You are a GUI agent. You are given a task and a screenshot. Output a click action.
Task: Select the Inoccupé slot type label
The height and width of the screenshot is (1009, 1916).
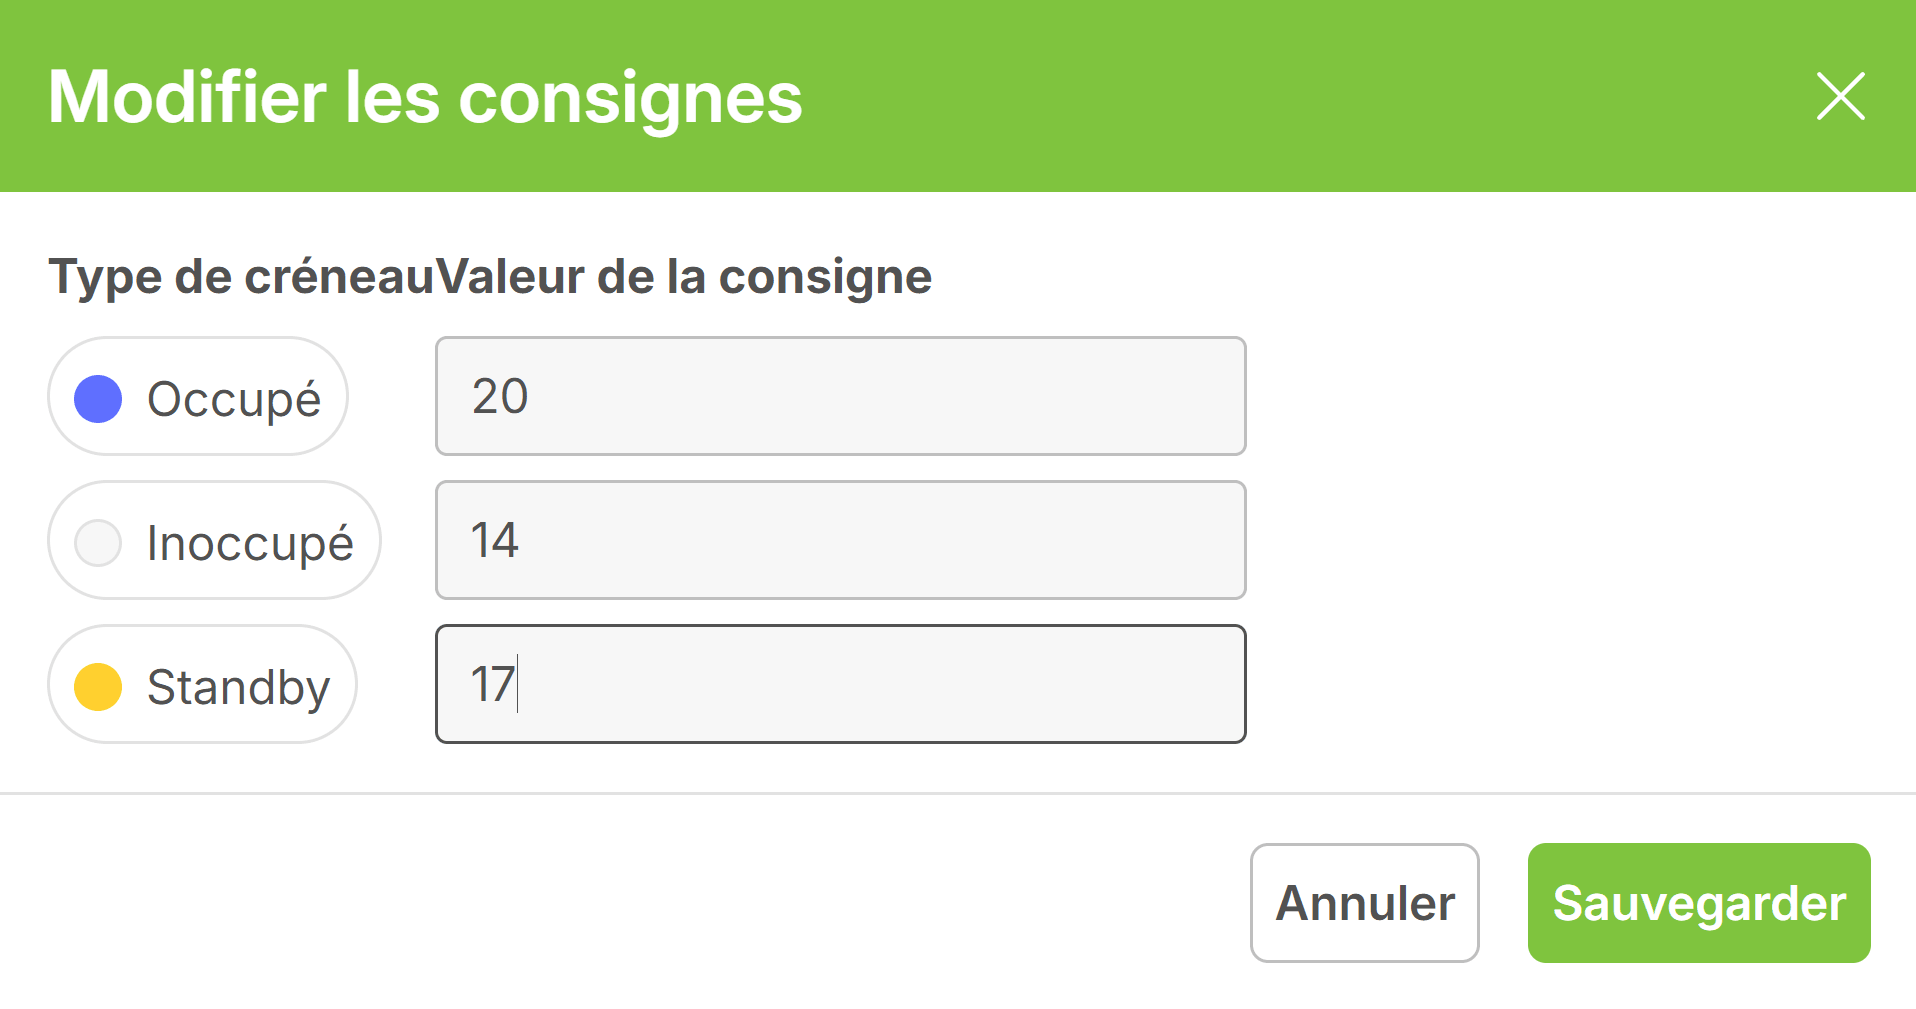(x=250, y=543)
